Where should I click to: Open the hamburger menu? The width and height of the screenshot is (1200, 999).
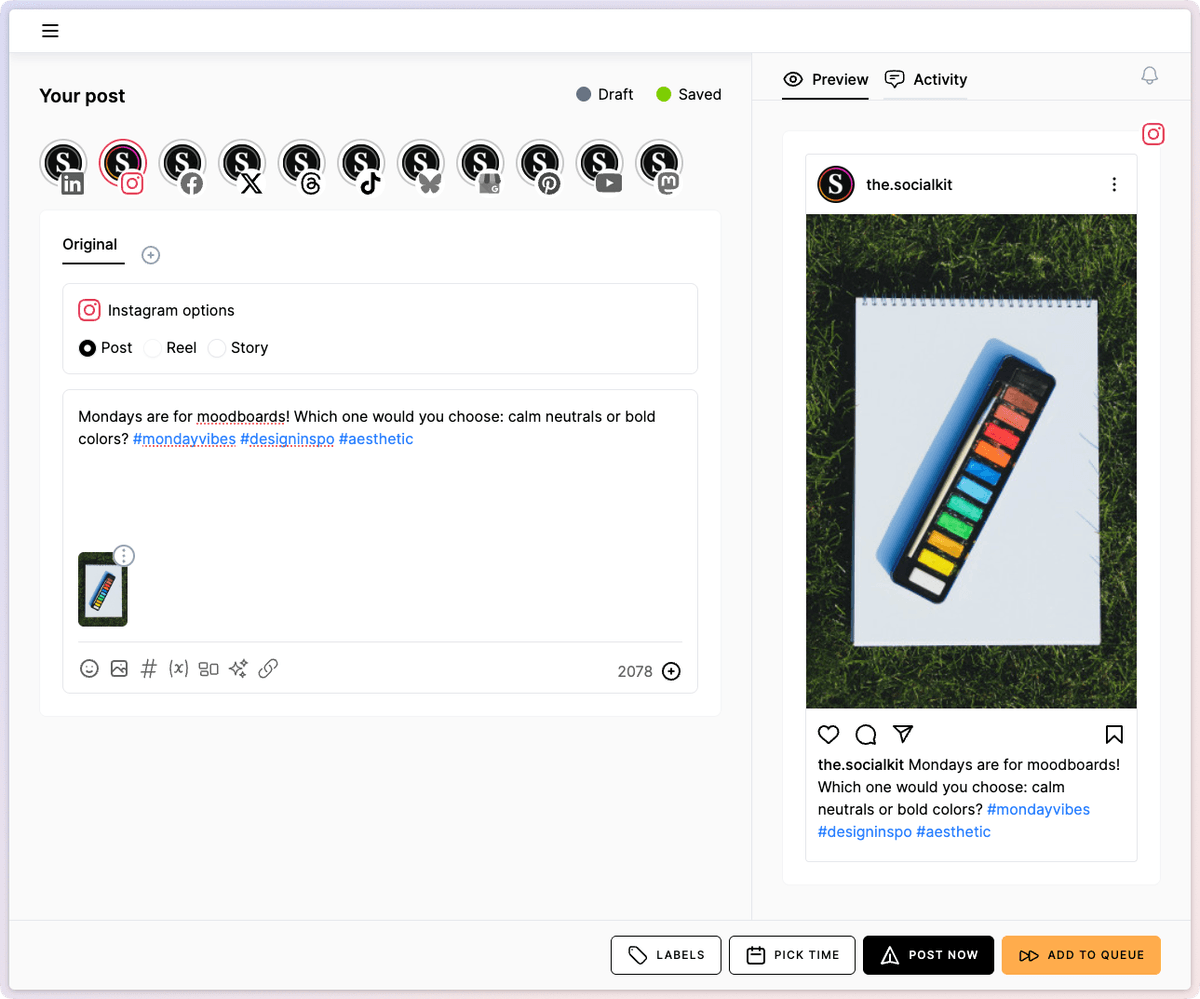[50, 31]
